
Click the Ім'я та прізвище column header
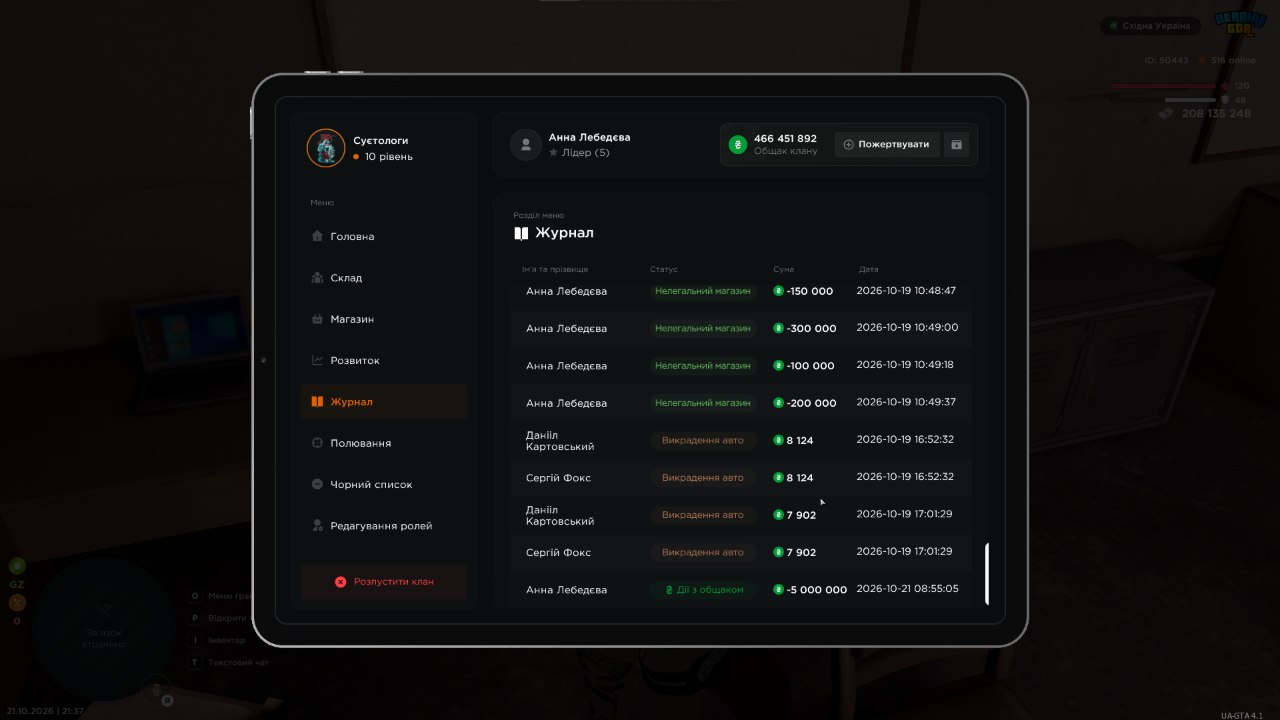point(555,270)
